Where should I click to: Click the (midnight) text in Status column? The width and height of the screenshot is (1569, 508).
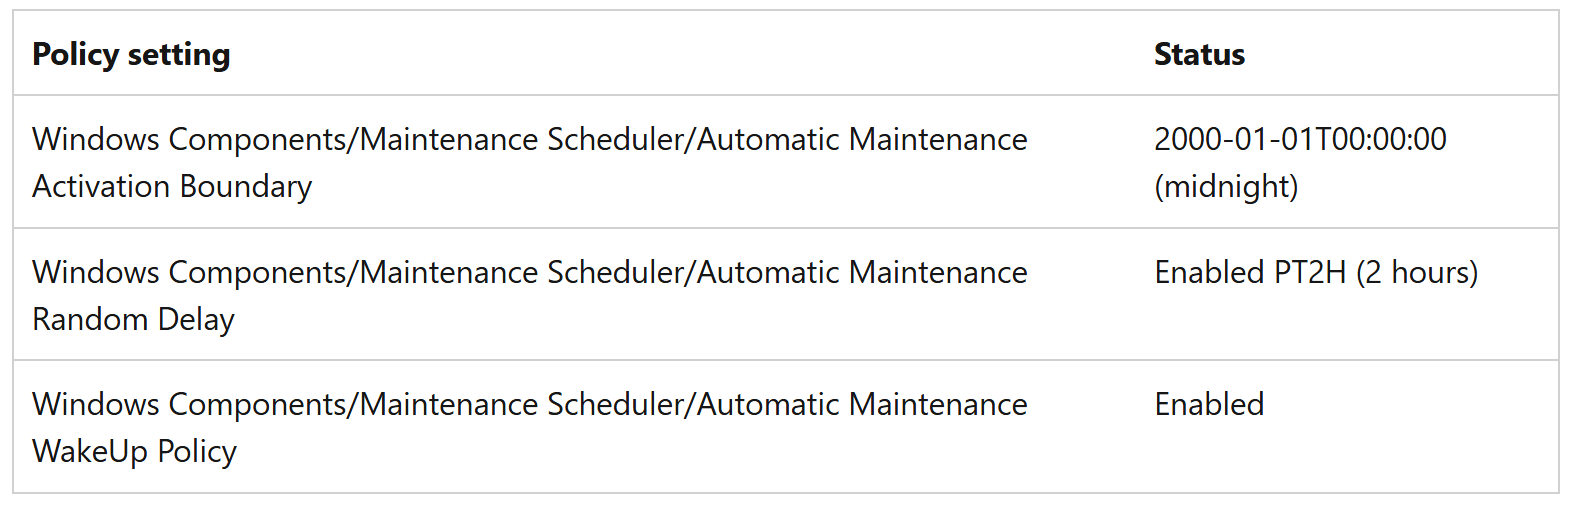click(1226, 186)
